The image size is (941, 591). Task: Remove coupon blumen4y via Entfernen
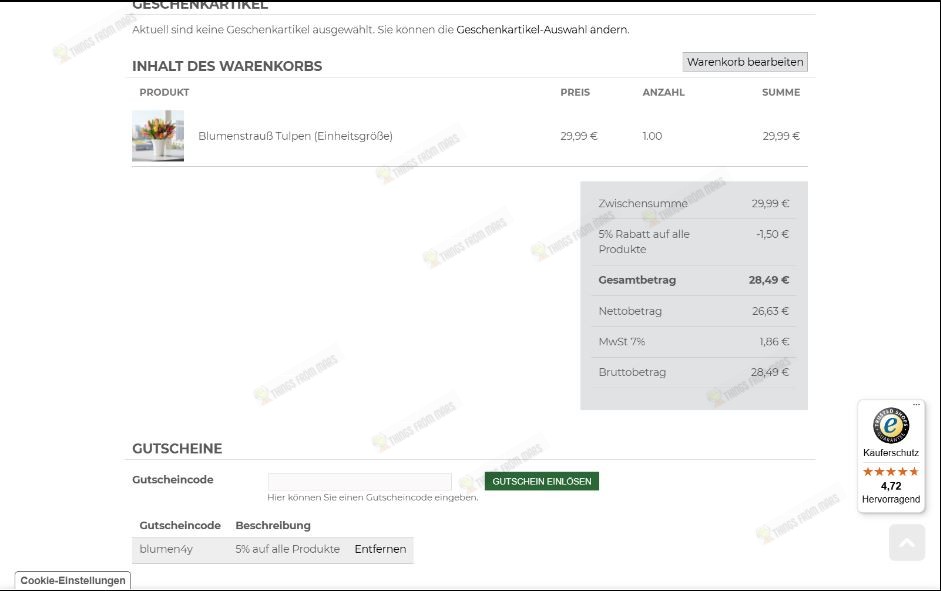point(380,549)
